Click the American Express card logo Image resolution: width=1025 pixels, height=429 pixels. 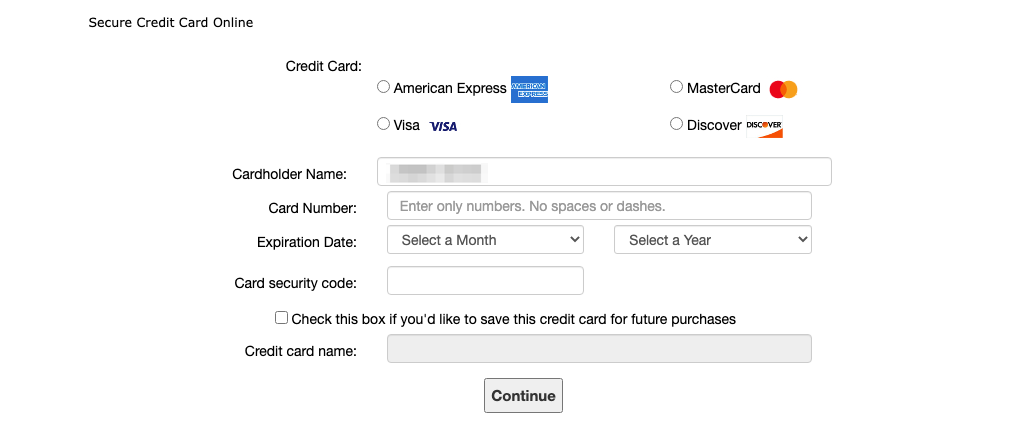[529, 90]
